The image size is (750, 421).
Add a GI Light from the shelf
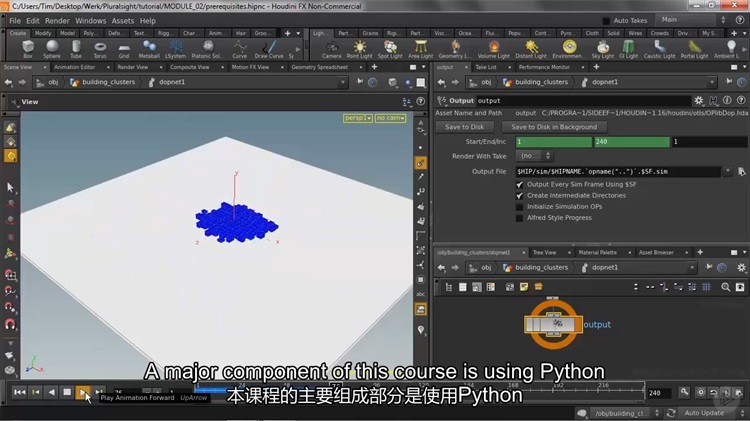629,49
